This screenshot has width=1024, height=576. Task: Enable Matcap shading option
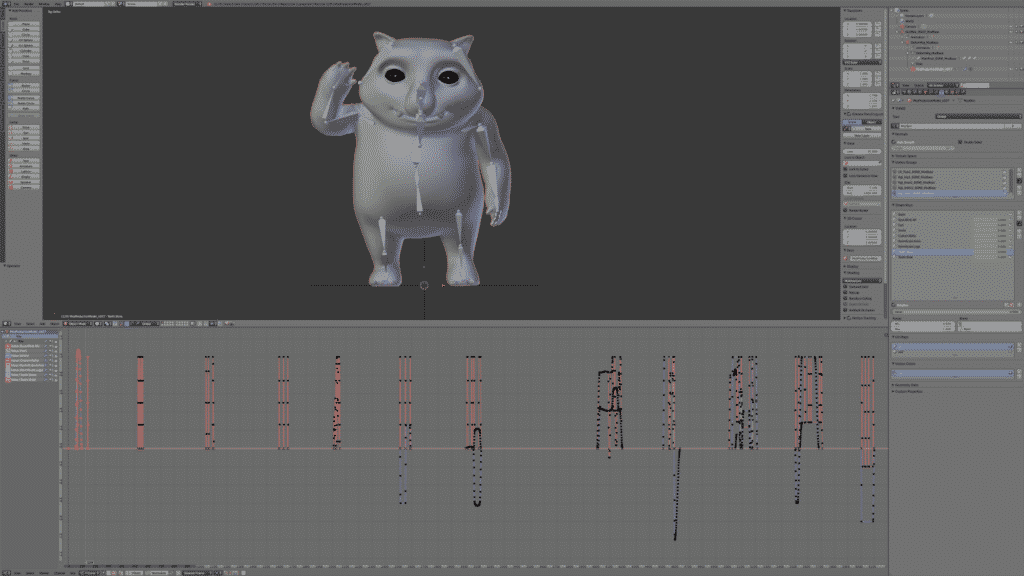pos(845,293)
